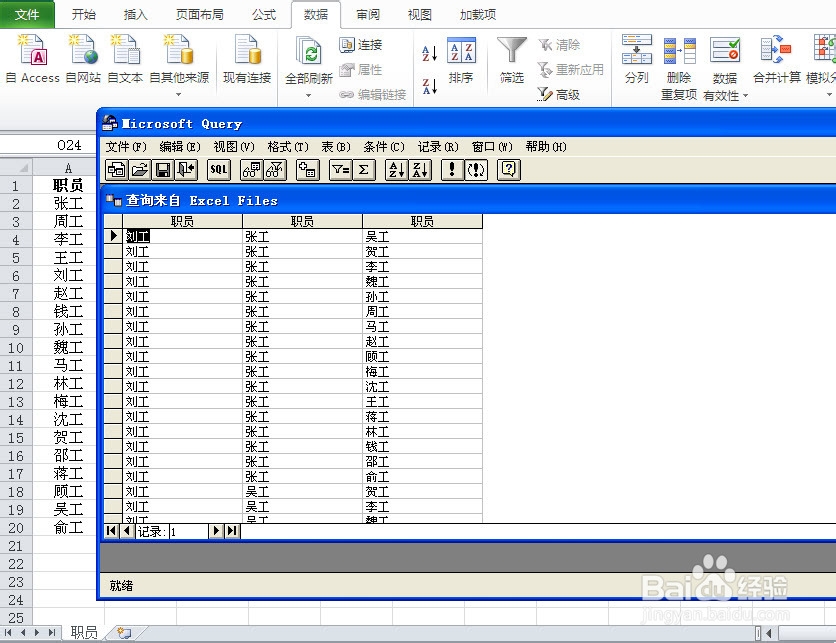836x643 pixels.
Task: Click Excel row header 10
Action: (16, 348)
